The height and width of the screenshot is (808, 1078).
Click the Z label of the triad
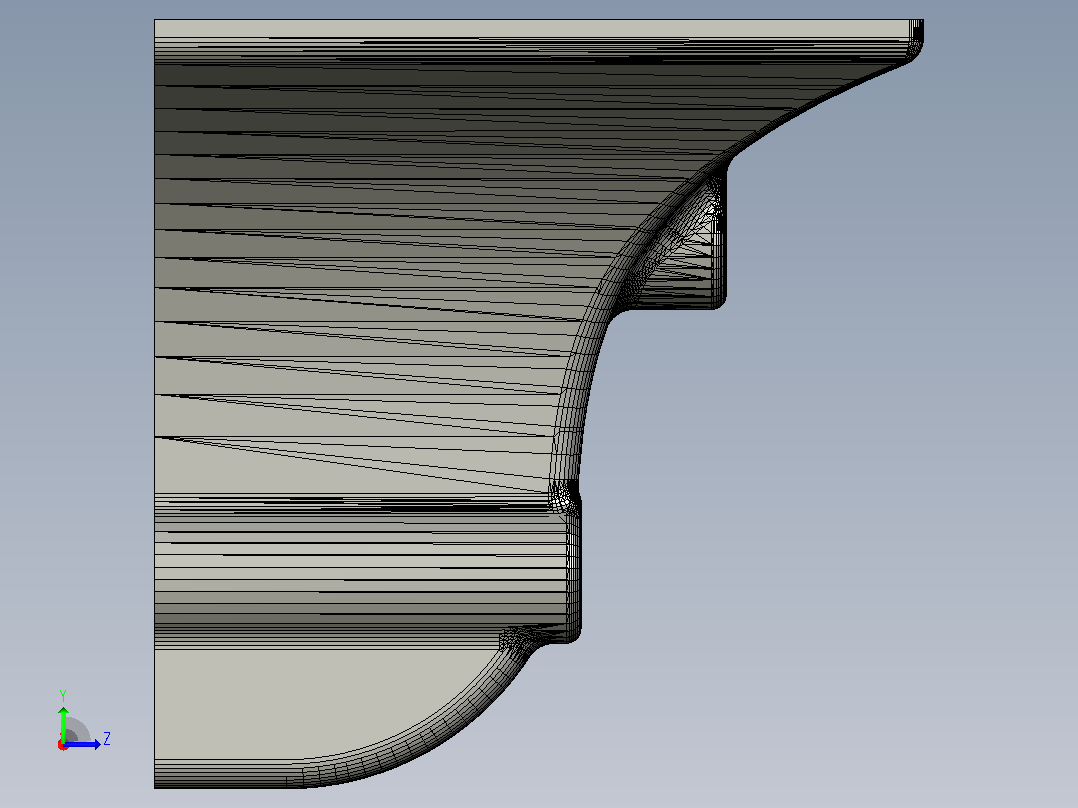pos(107,739)
